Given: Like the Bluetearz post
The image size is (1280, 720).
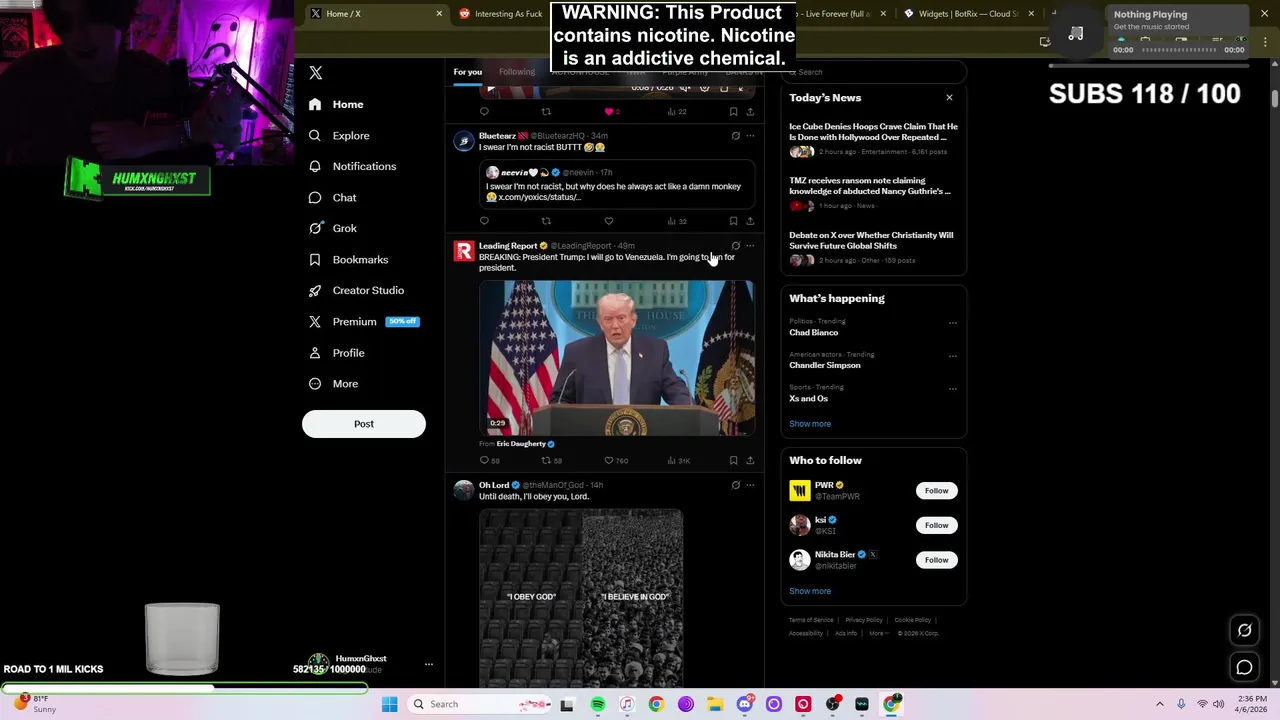Looking at the screenshot, I should point(608,221).
